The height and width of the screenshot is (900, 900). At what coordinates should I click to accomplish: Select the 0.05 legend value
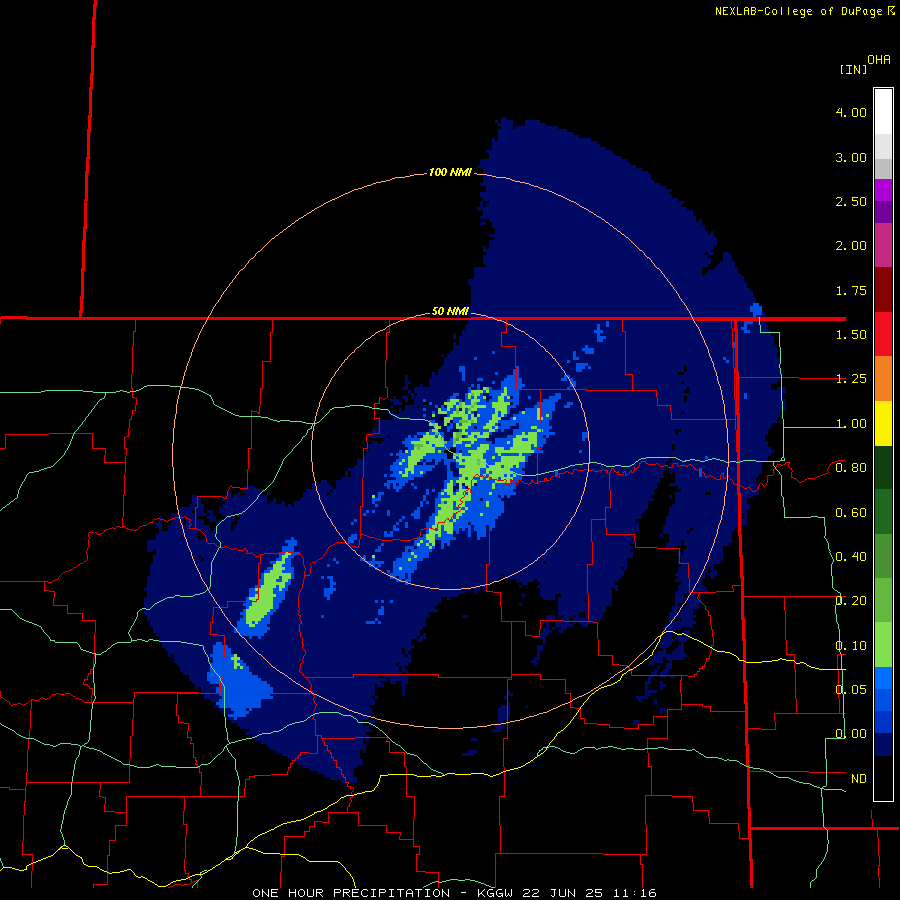(851, 689)
